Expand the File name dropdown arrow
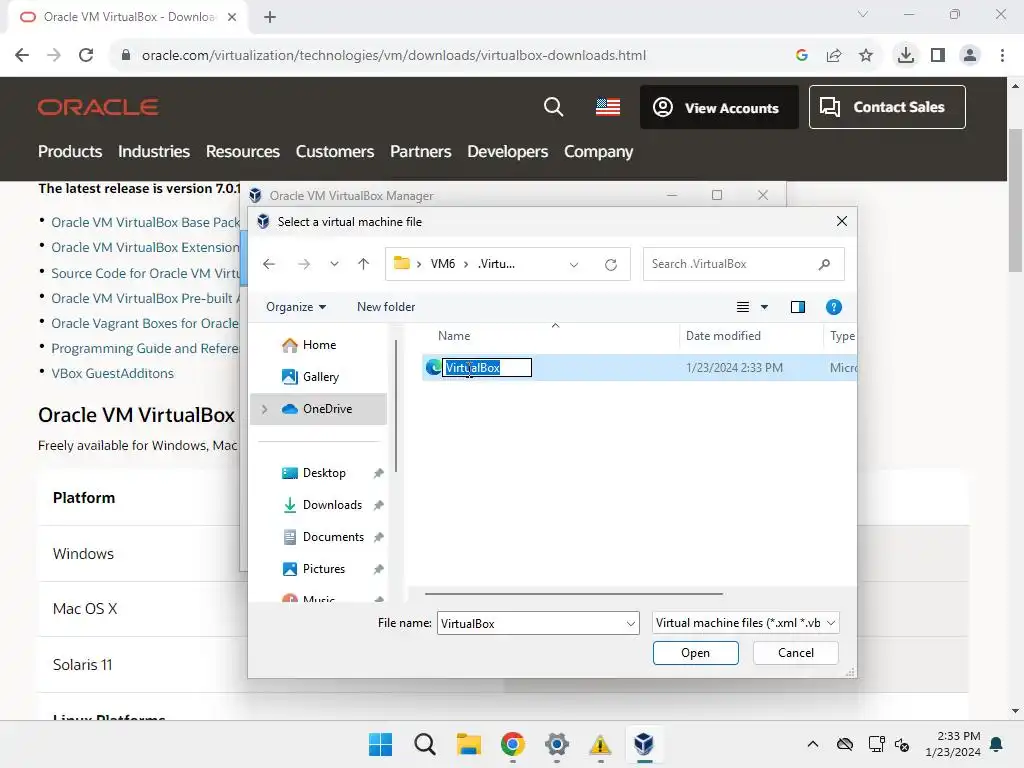 (x=631, y=624)
